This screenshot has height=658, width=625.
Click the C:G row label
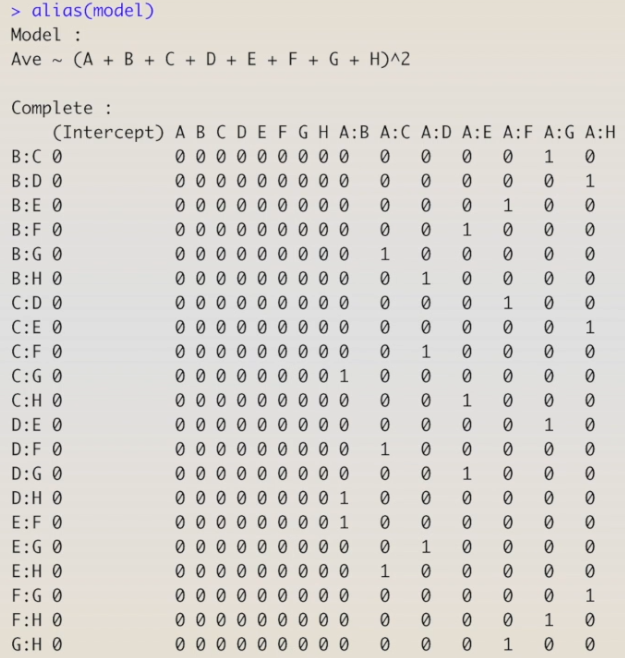(x=26, y=376)
